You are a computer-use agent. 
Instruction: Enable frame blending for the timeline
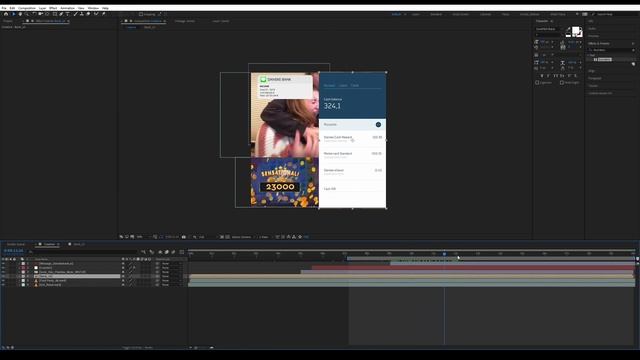tap(167, 252)
